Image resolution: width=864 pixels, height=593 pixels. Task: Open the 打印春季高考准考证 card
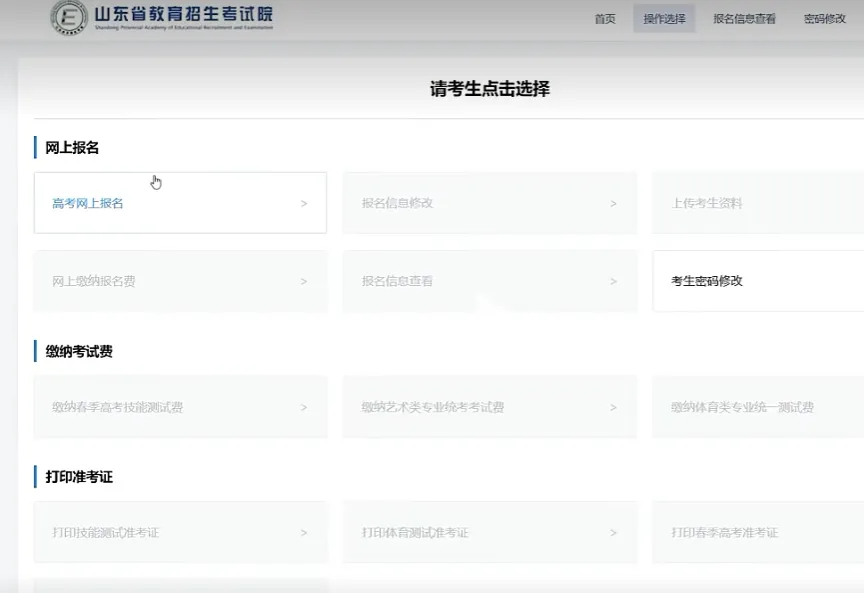point(758,532)
